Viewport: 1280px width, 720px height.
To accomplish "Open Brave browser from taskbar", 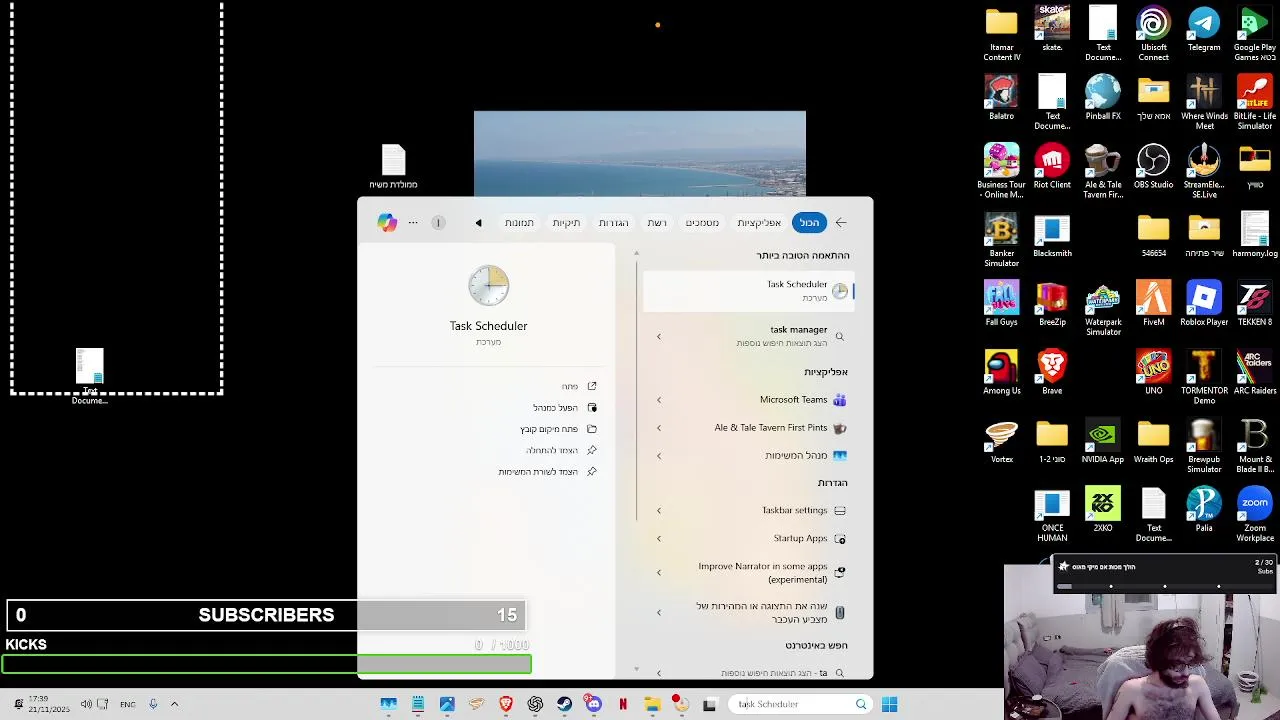I will (506, 704).
